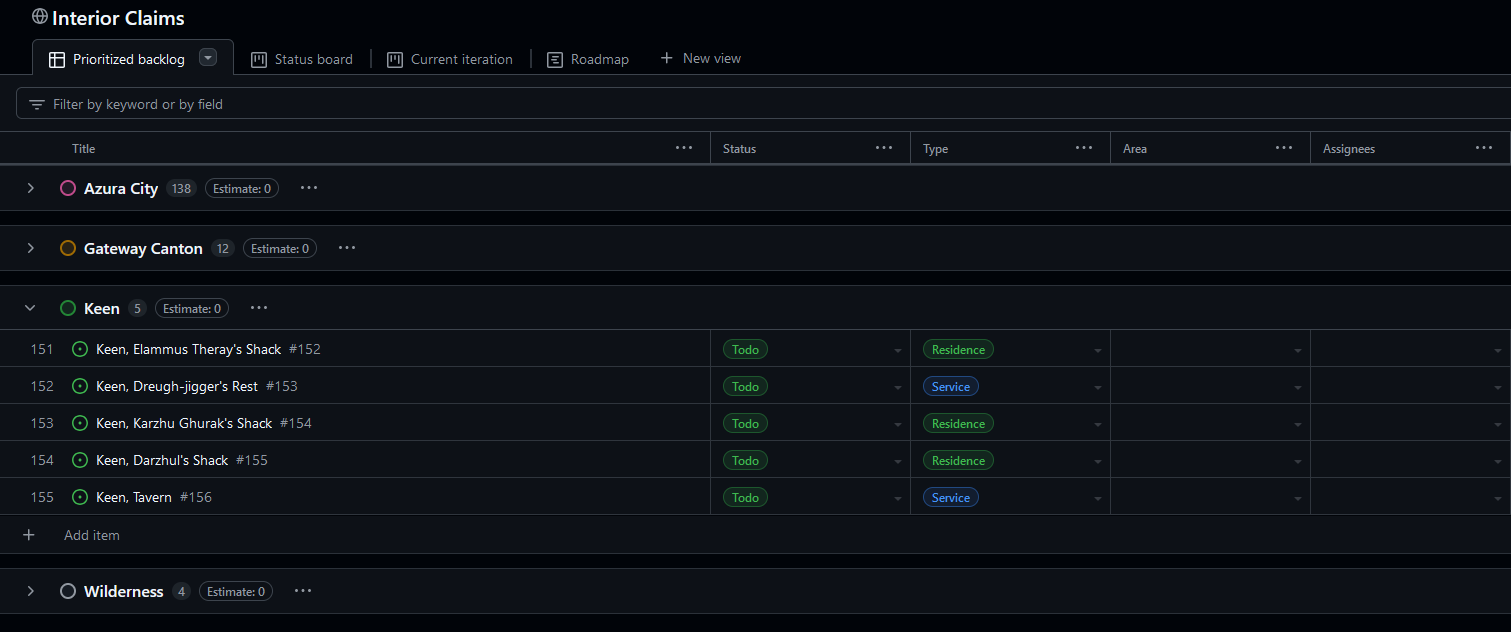Screen dimensions: 1511x632
Task: Click open-issue icon for Karzhu Ghurak's Shack
Action: point(80,423)
